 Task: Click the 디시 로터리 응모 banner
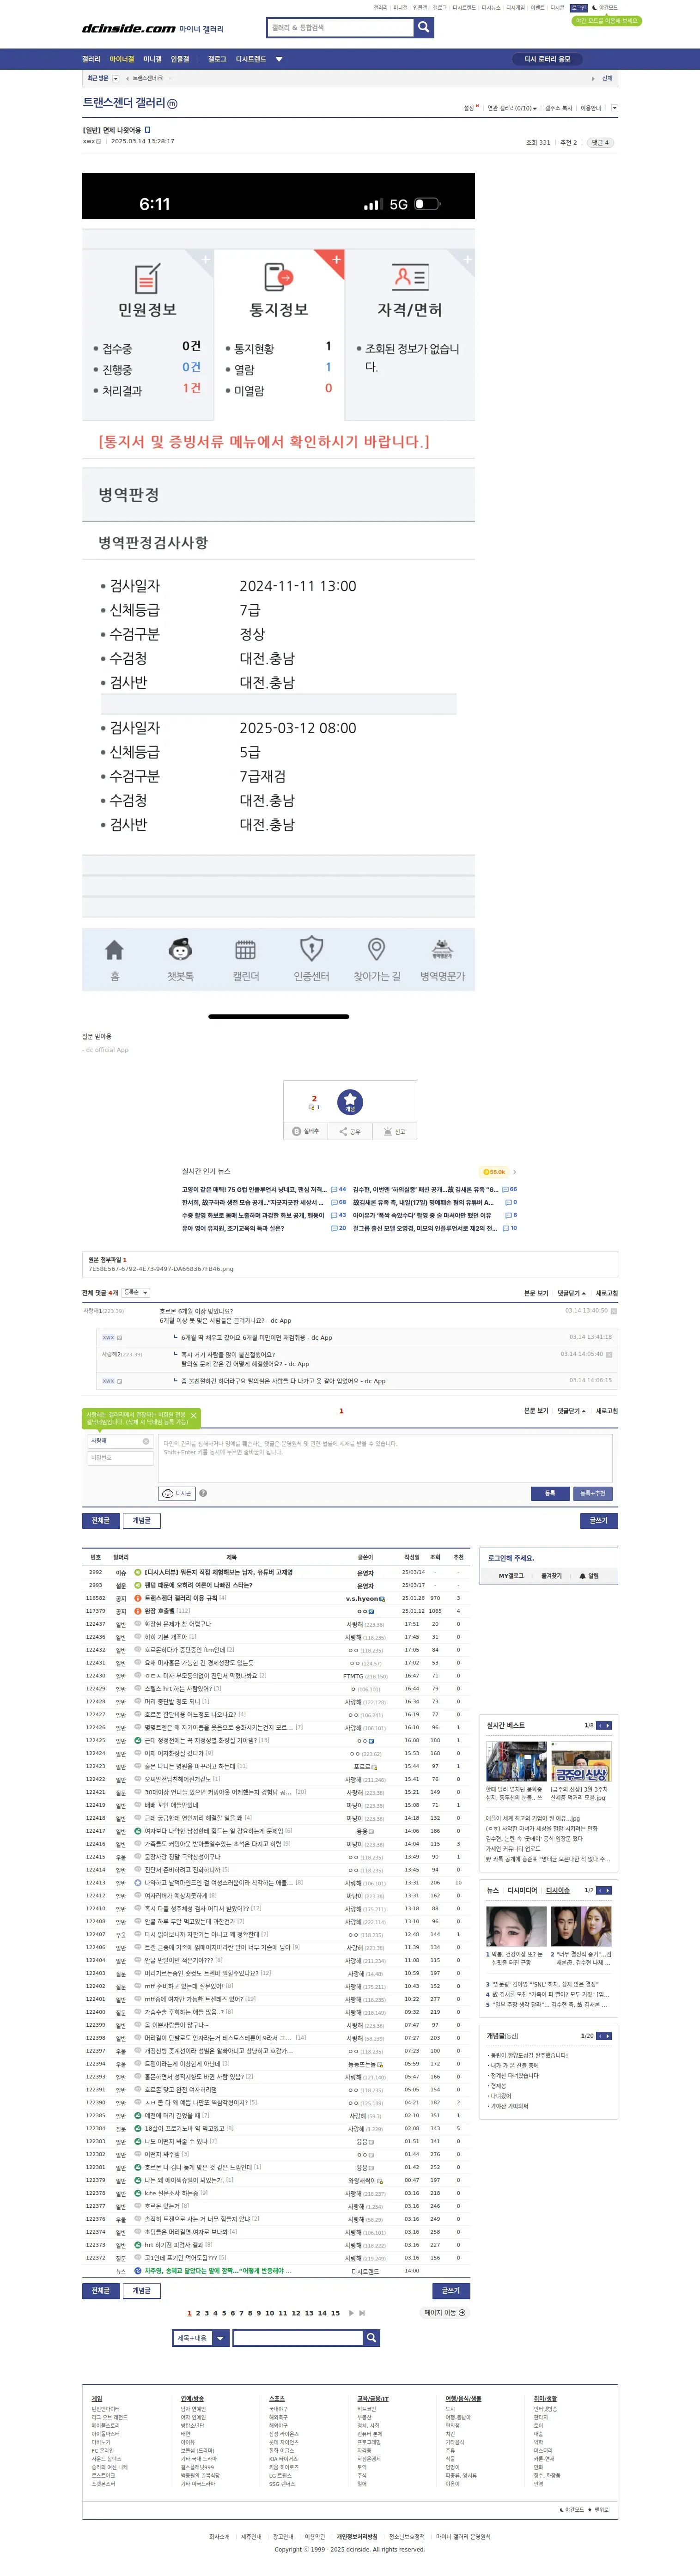click(x=547, y=59)
